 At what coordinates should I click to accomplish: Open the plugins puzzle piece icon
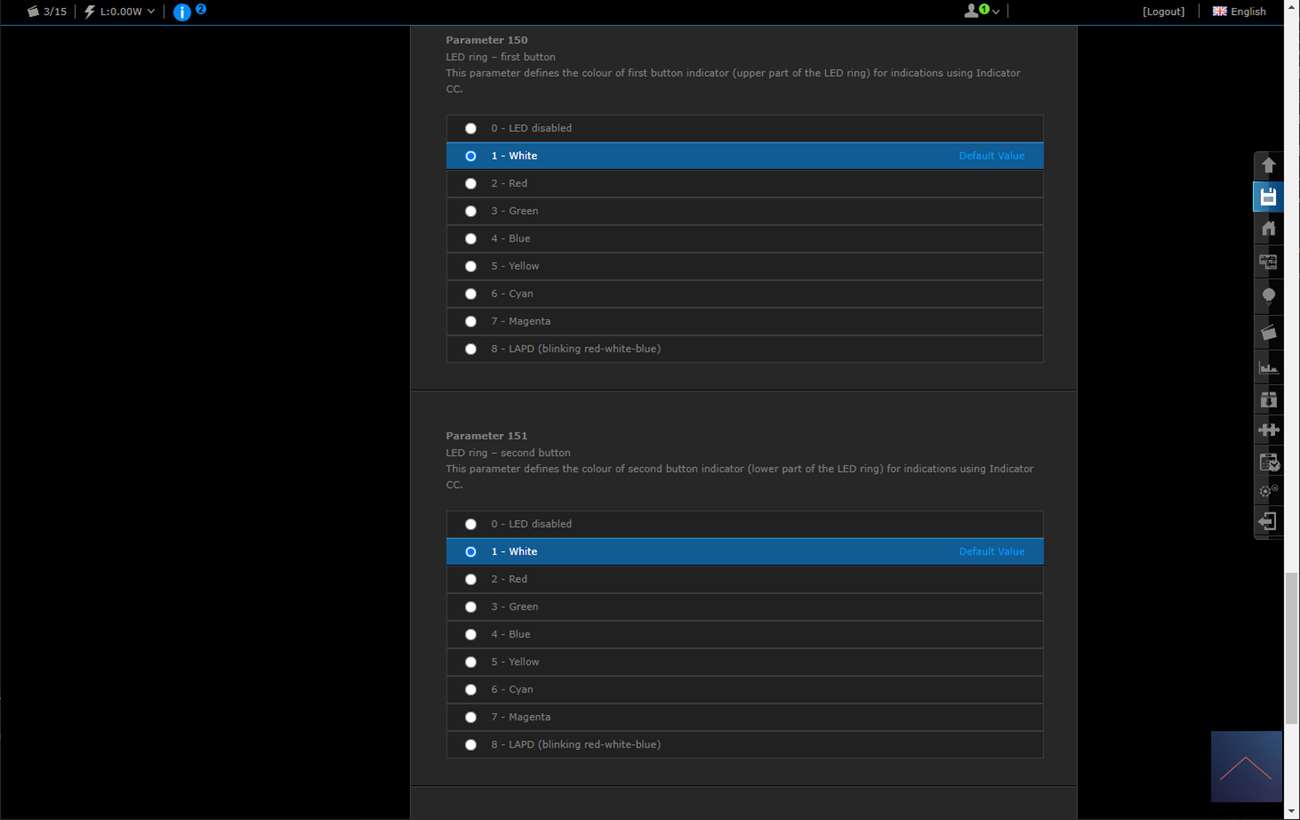pyautogui.click(x=1268, y=430)
